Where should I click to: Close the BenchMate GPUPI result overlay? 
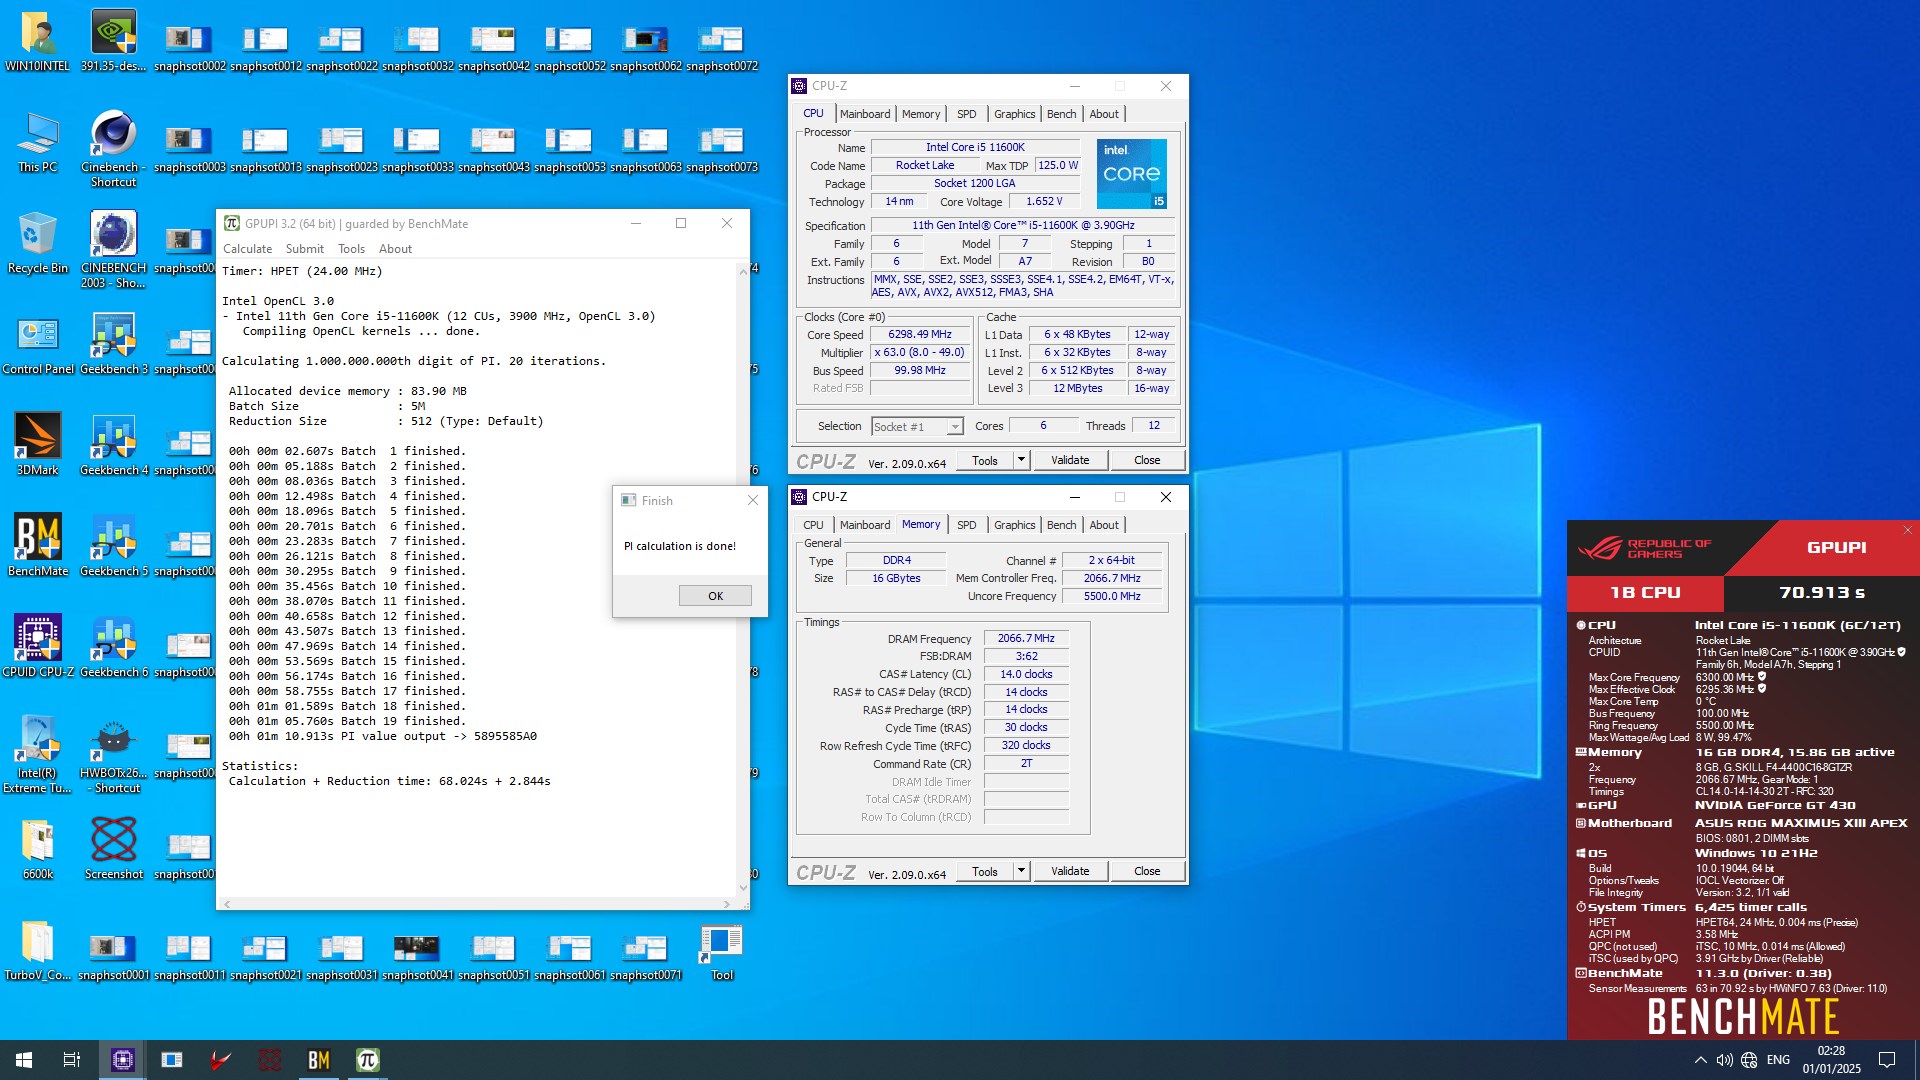click(x=1908, y=530)
